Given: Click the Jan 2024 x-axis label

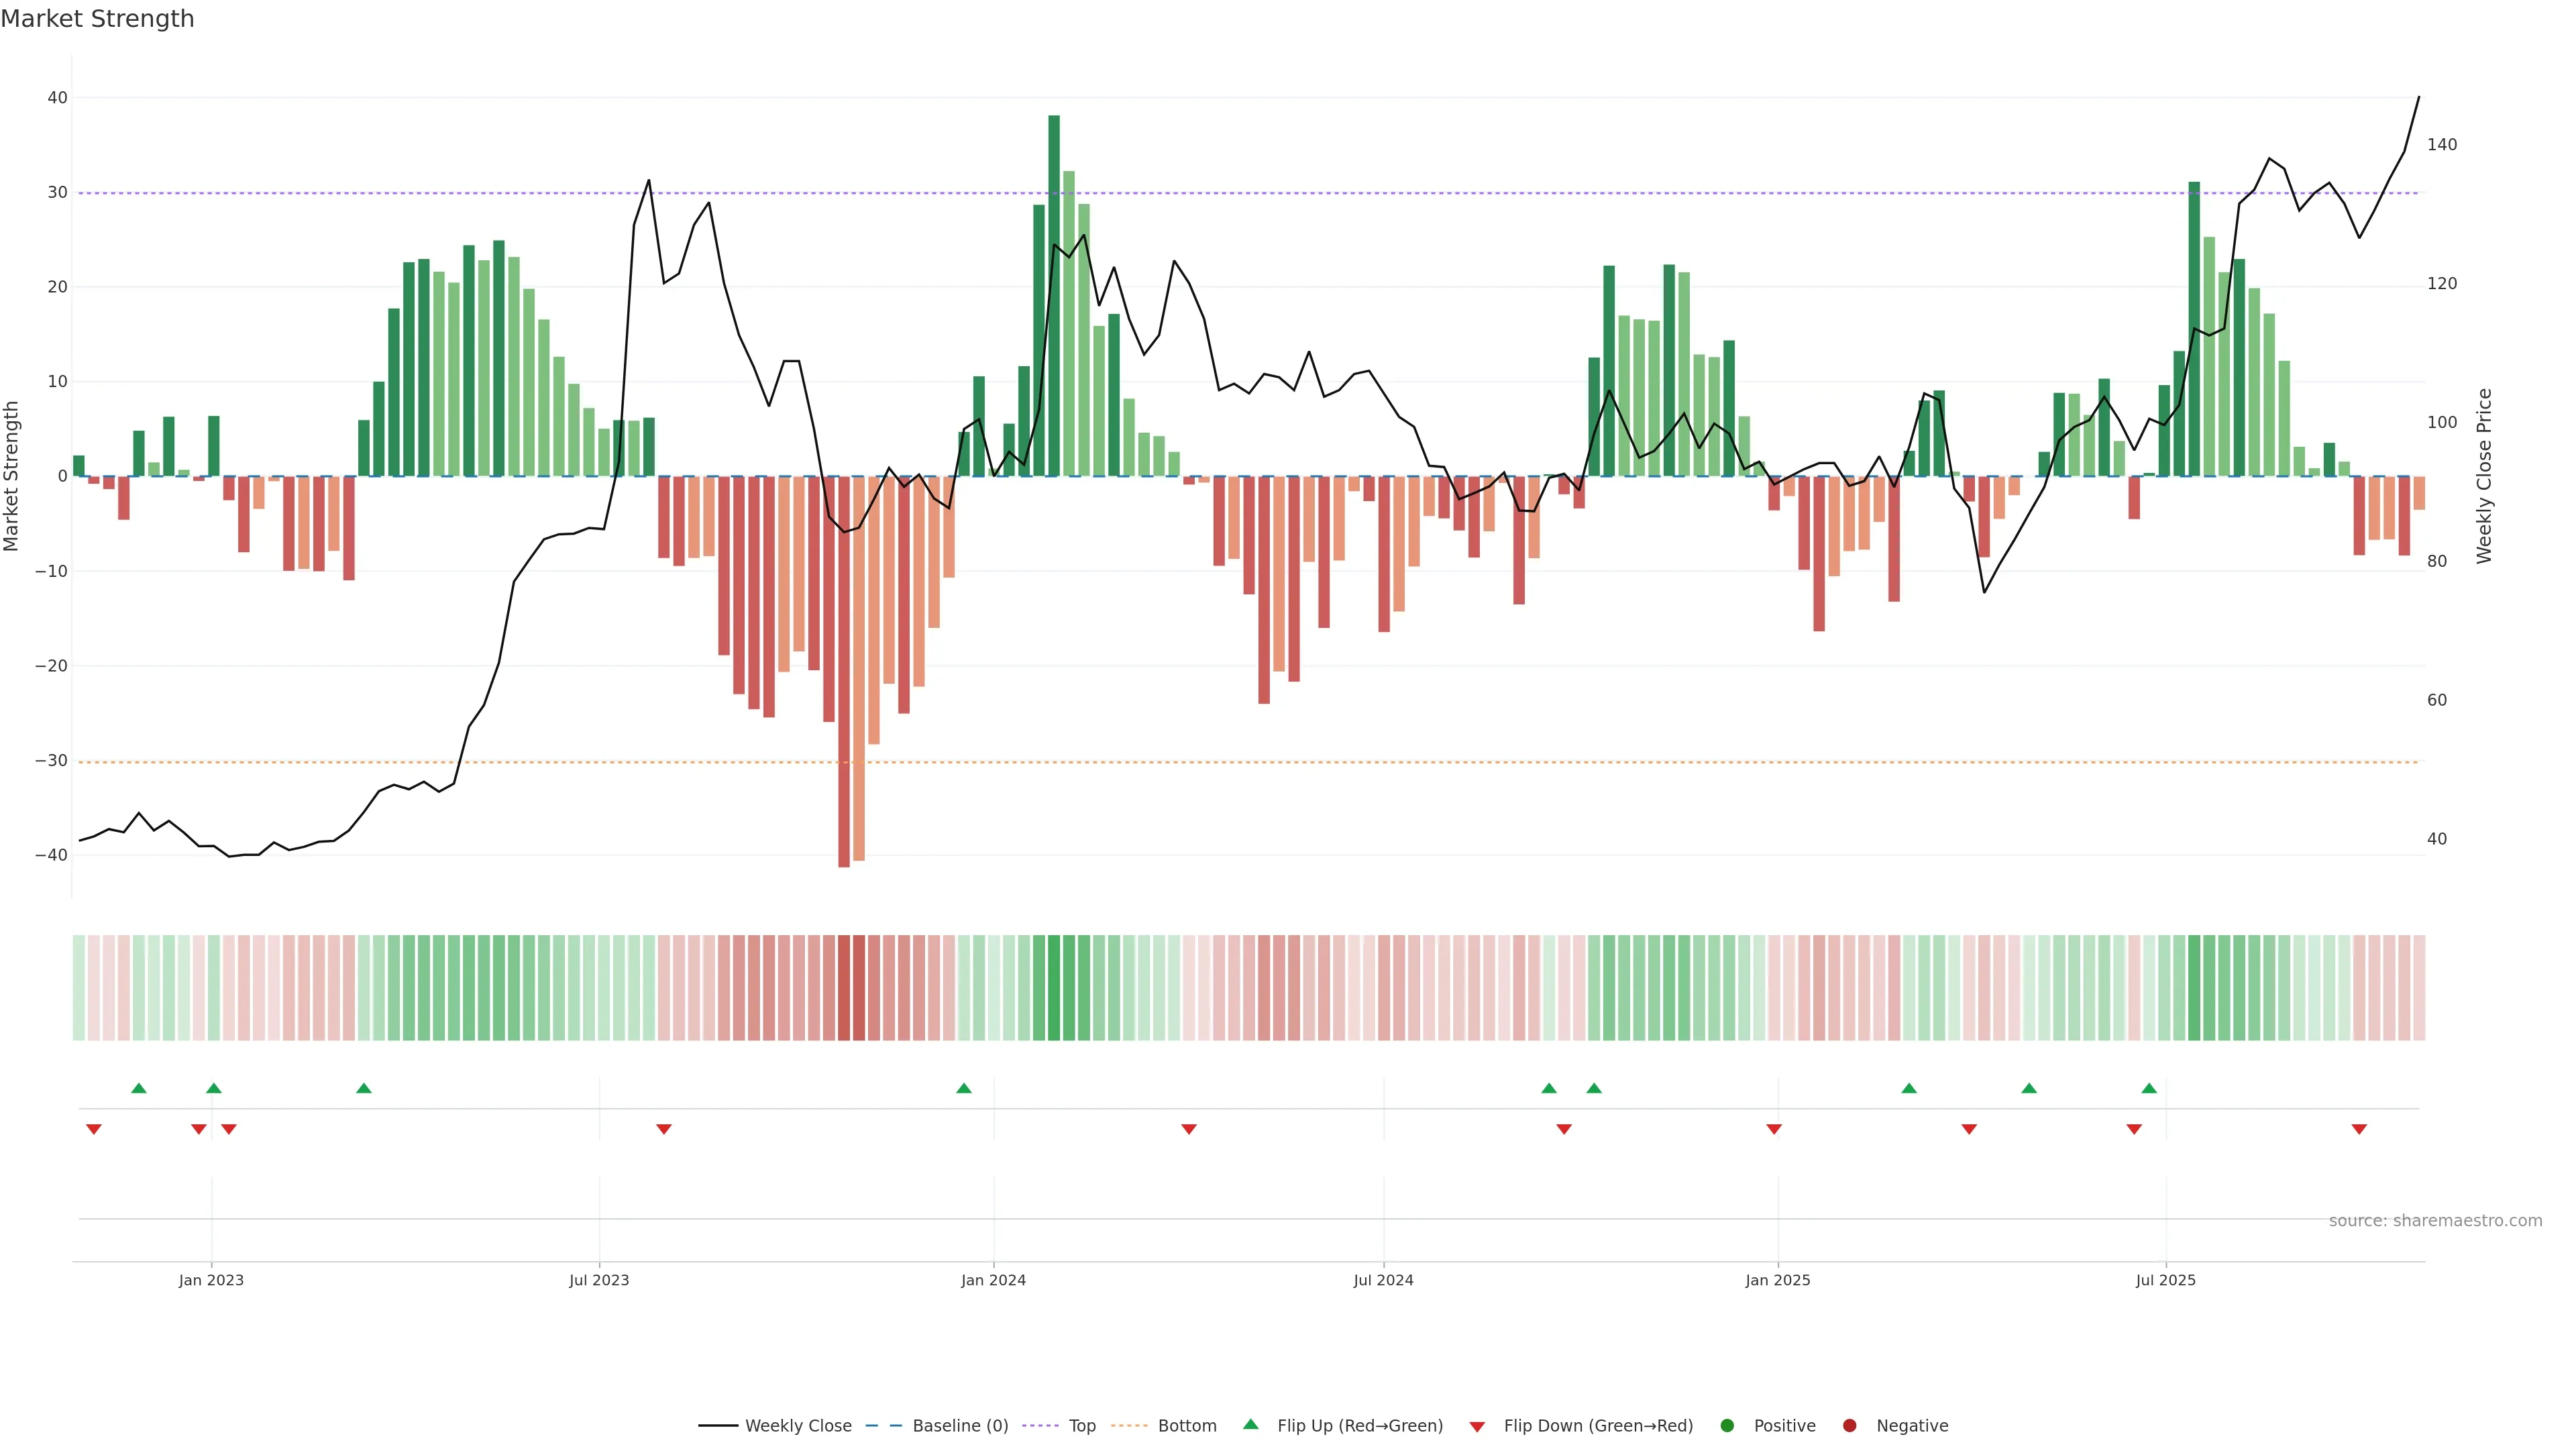Looking at the screenshot, I should point(993,1280).
